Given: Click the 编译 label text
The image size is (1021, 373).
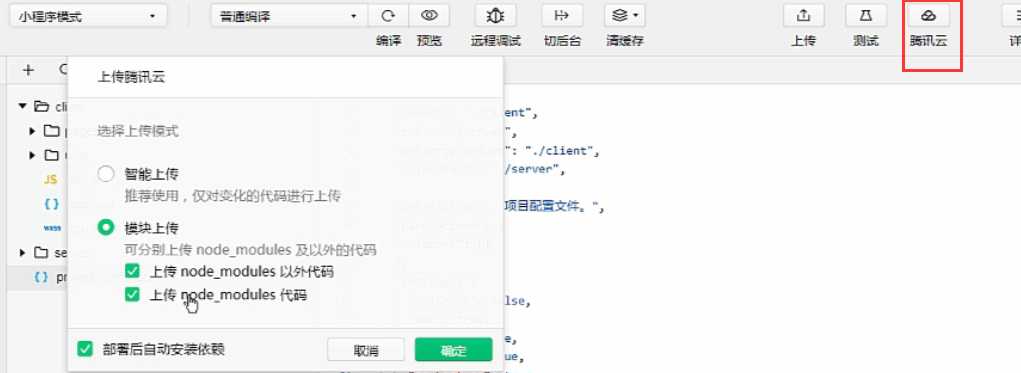Looking at the screenshot, I should tap(388, 41).
